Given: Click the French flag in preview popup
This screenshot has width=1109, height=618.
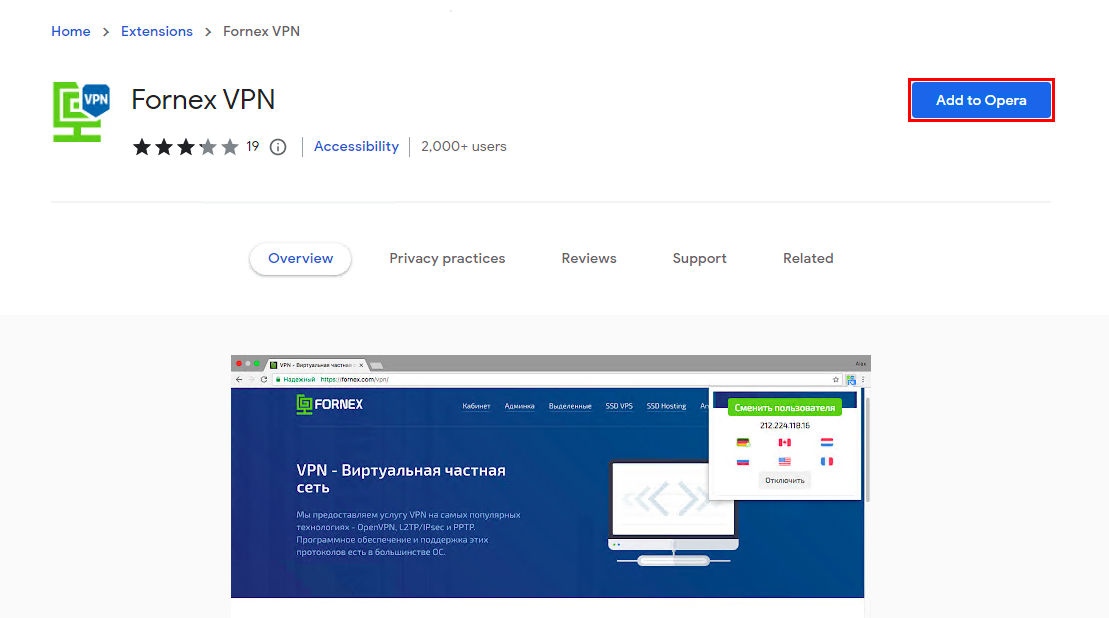Looking at the screenshot, I should 827,462.
